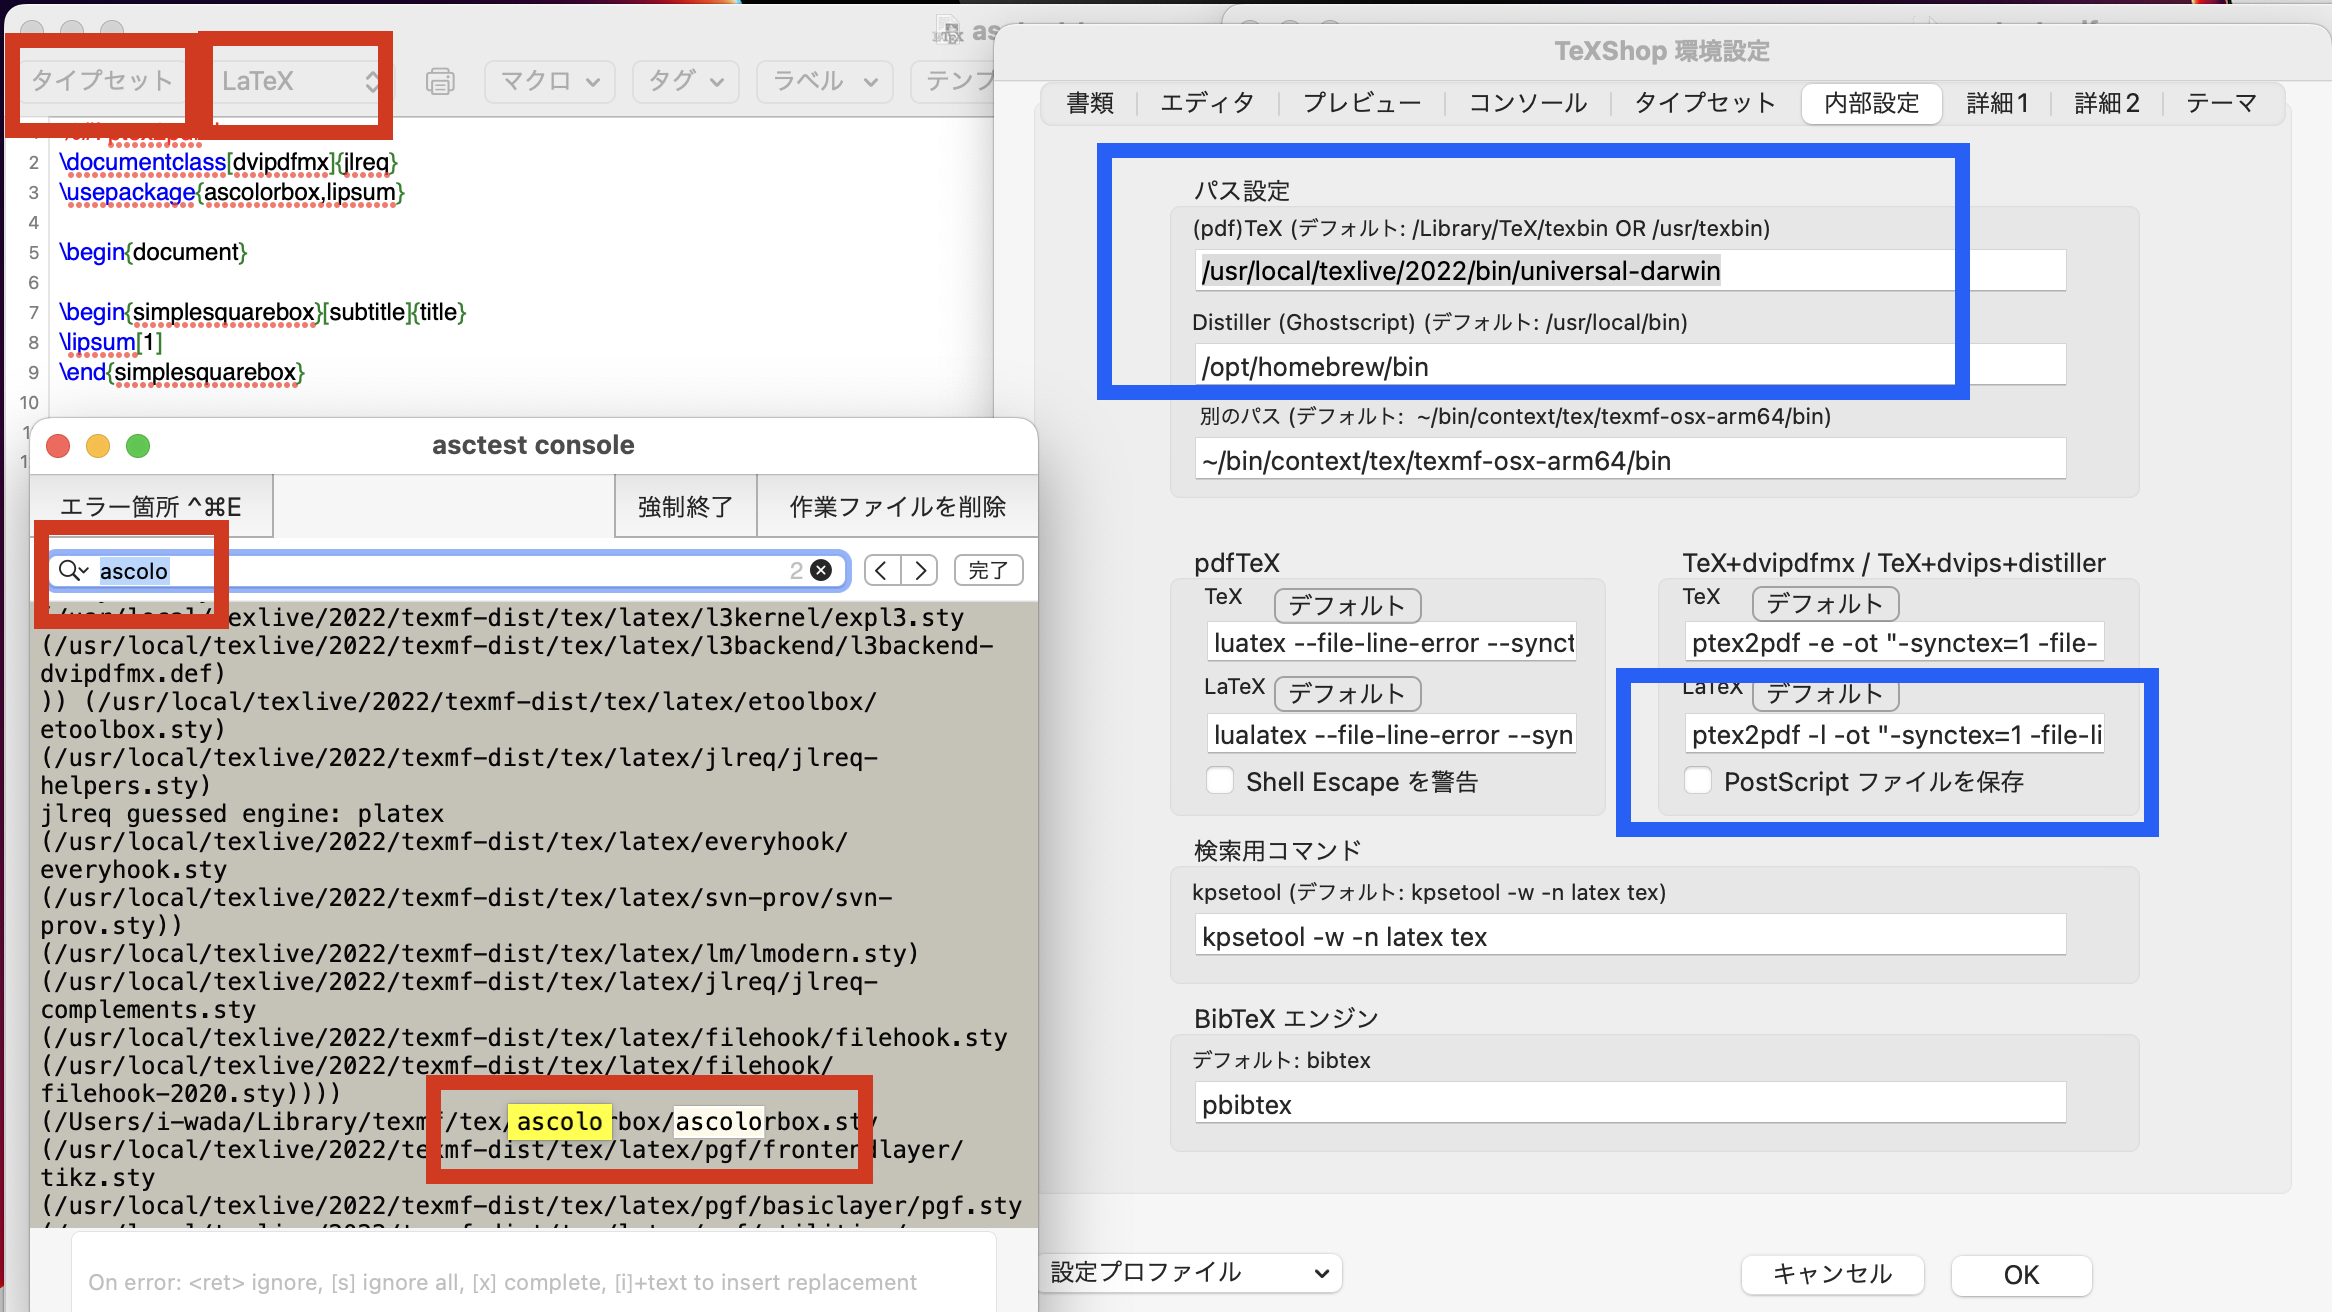Click the ptex2pdf -l command field
Screen dimensions: 2332x1312
[x=1895, y=735]
